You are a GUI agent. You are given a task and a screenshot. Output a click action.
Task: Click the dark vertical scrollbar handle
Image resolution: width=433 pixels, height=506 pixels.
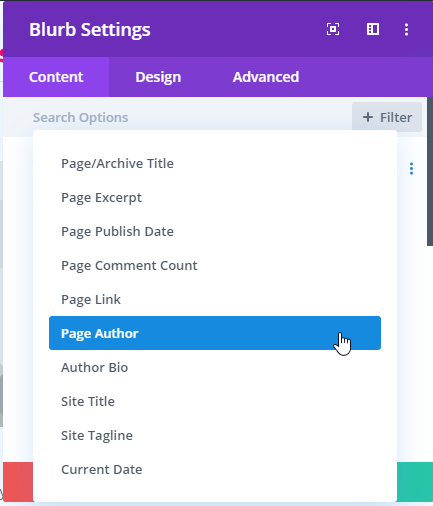[430, 172]
